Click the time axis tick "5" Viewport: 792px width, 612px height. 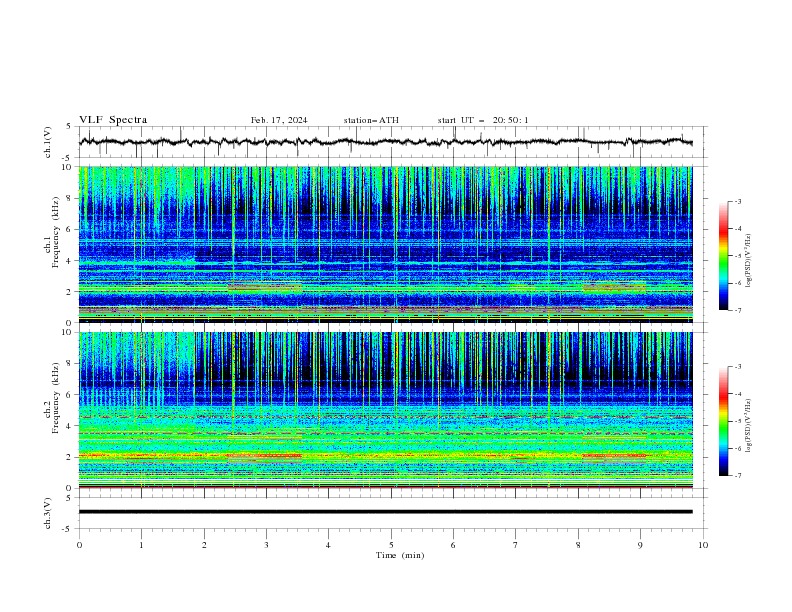click(391, 545)
